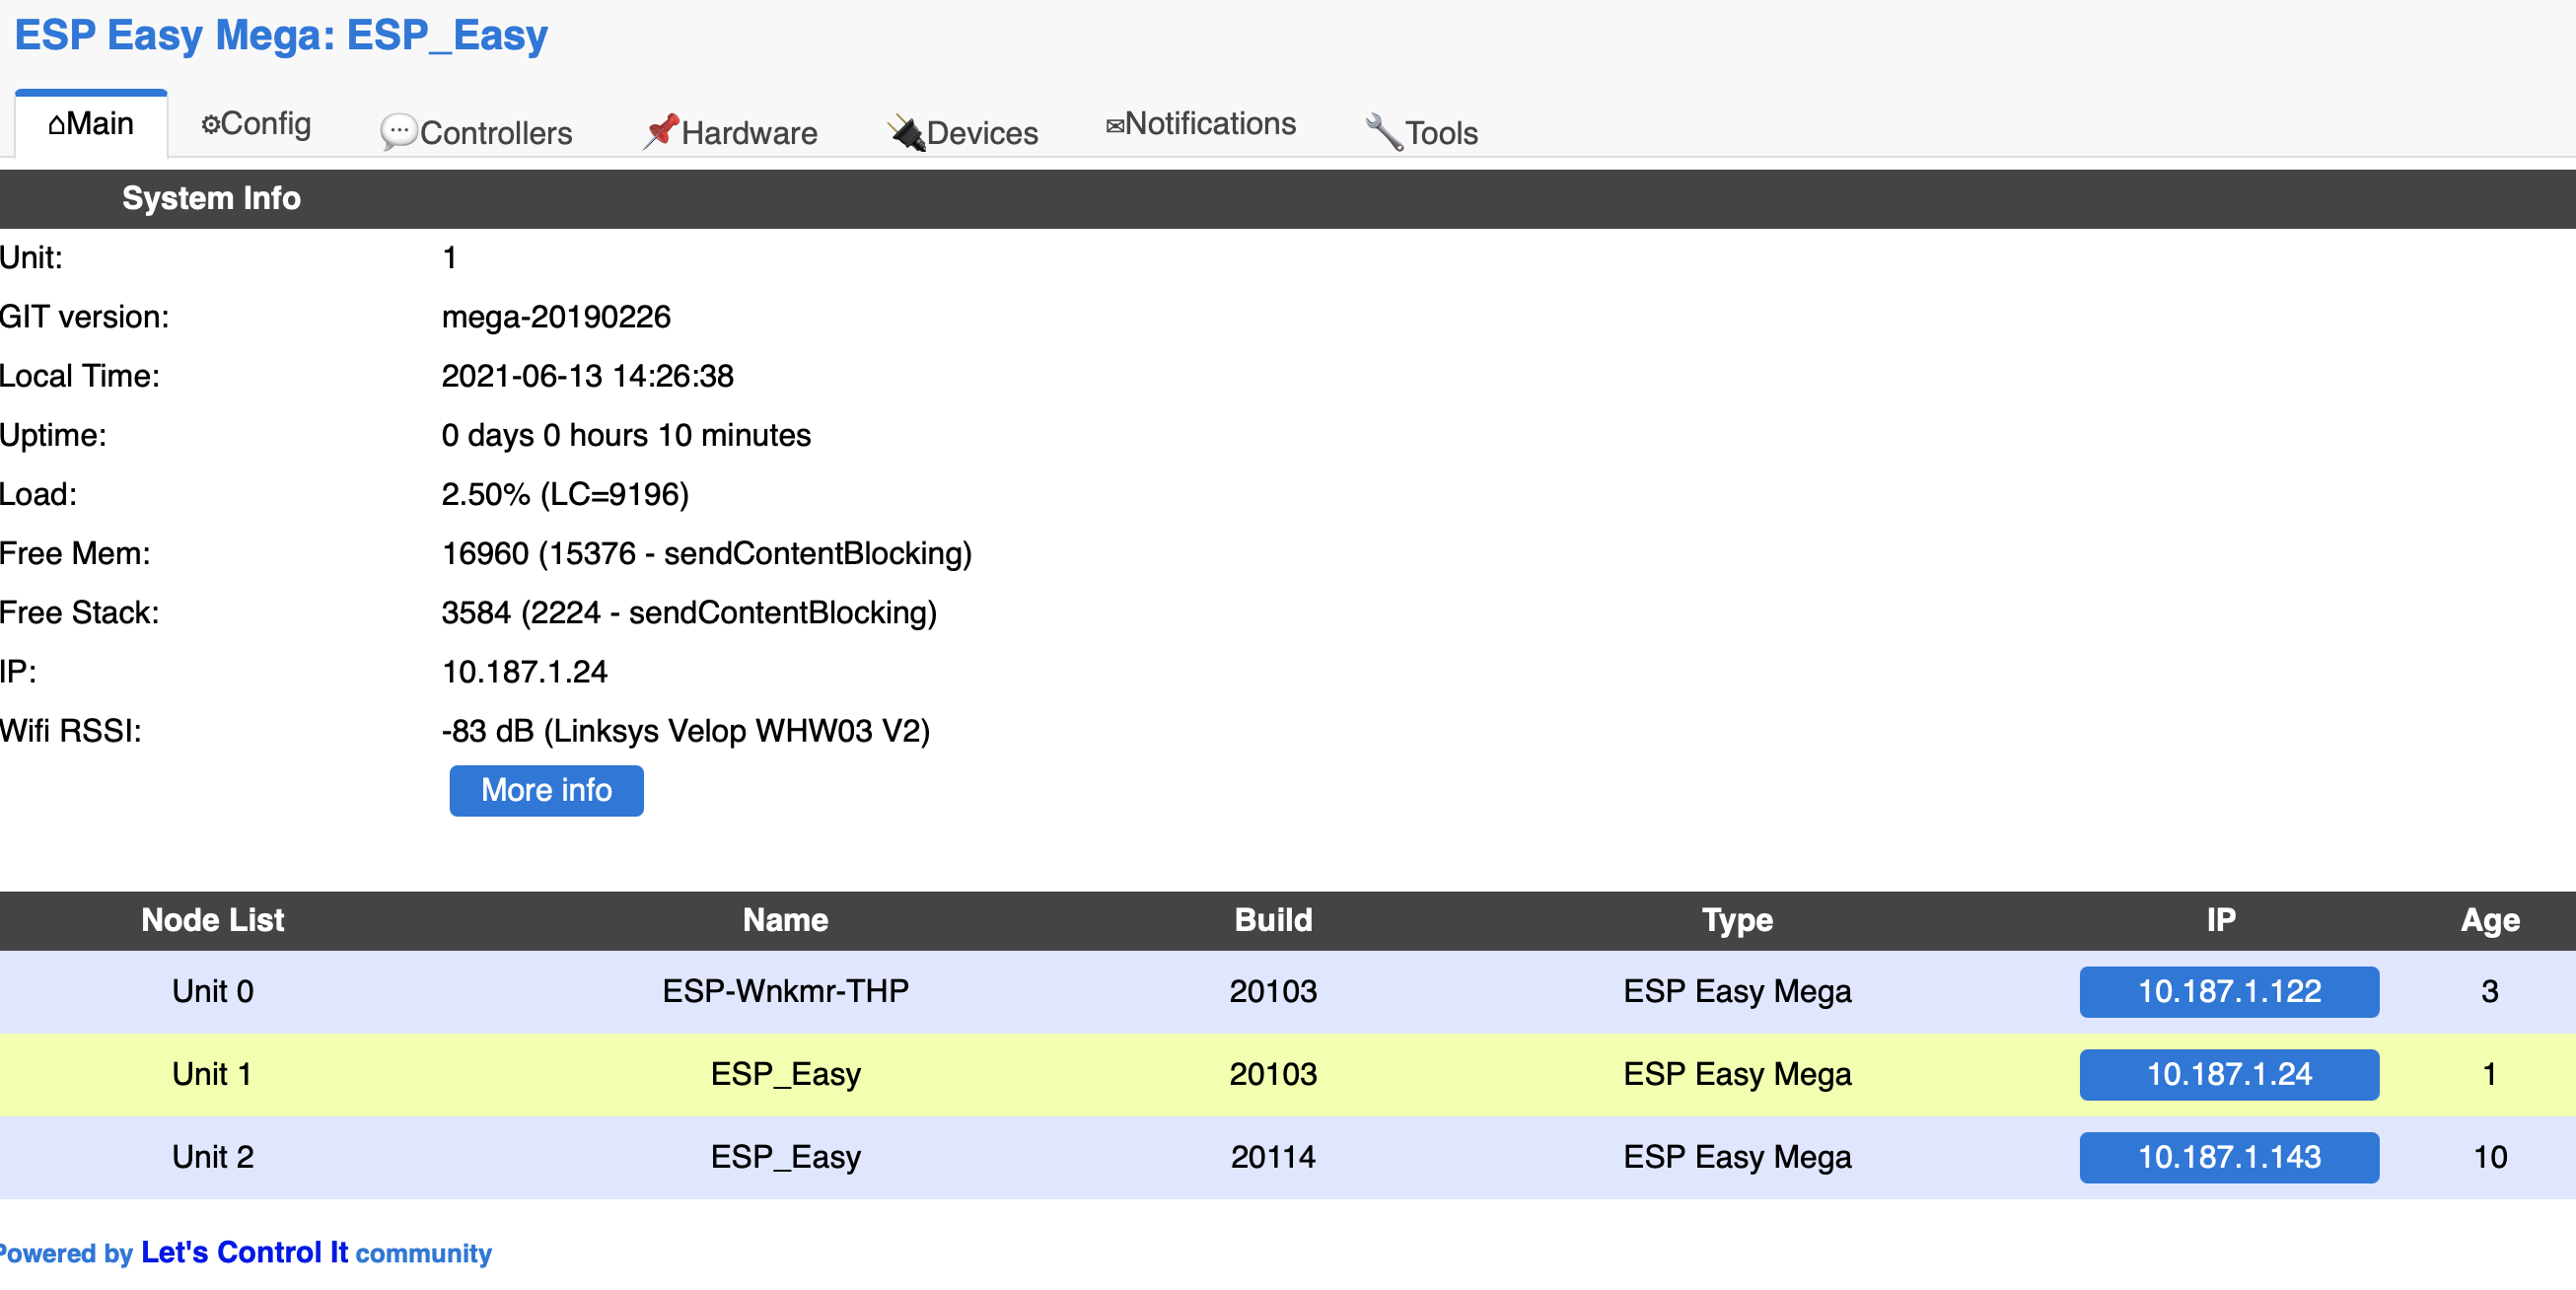The height and width of the screenshot is (1290, 2576).
Task: Click age value 10 in the Unit 2 row
Action: tap(2490, 1157)
